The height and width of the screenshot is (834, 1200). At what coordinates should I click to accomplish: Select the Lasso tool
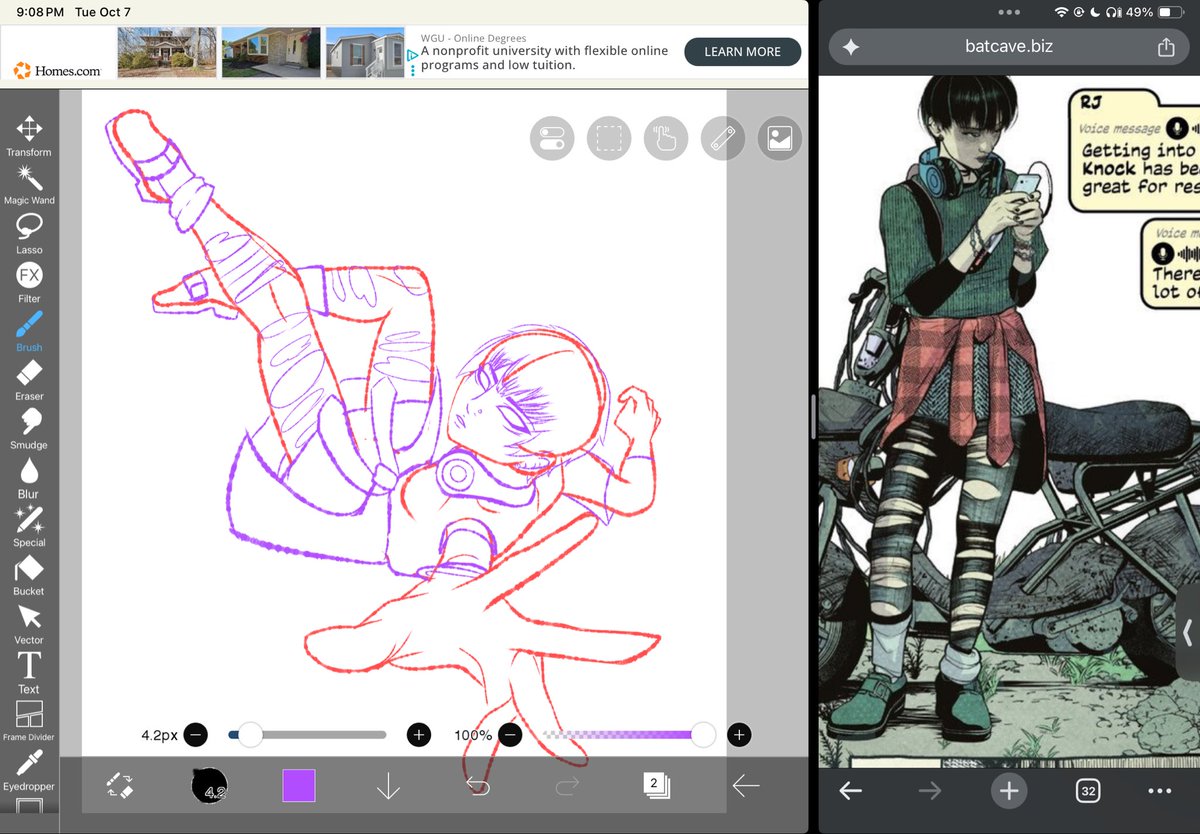[29, 234]
